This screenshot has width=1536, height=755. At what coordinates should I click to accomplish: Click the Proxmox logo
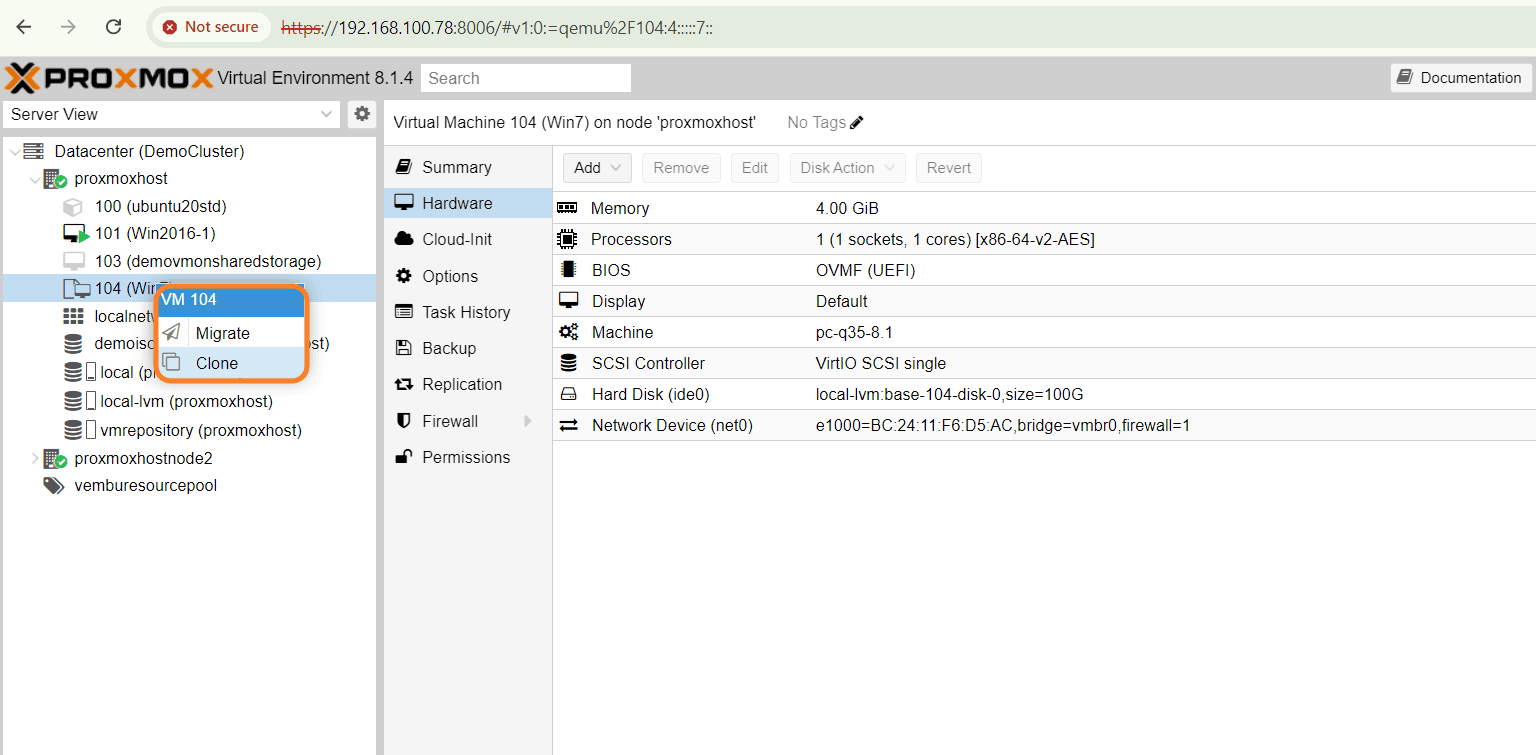109,78
